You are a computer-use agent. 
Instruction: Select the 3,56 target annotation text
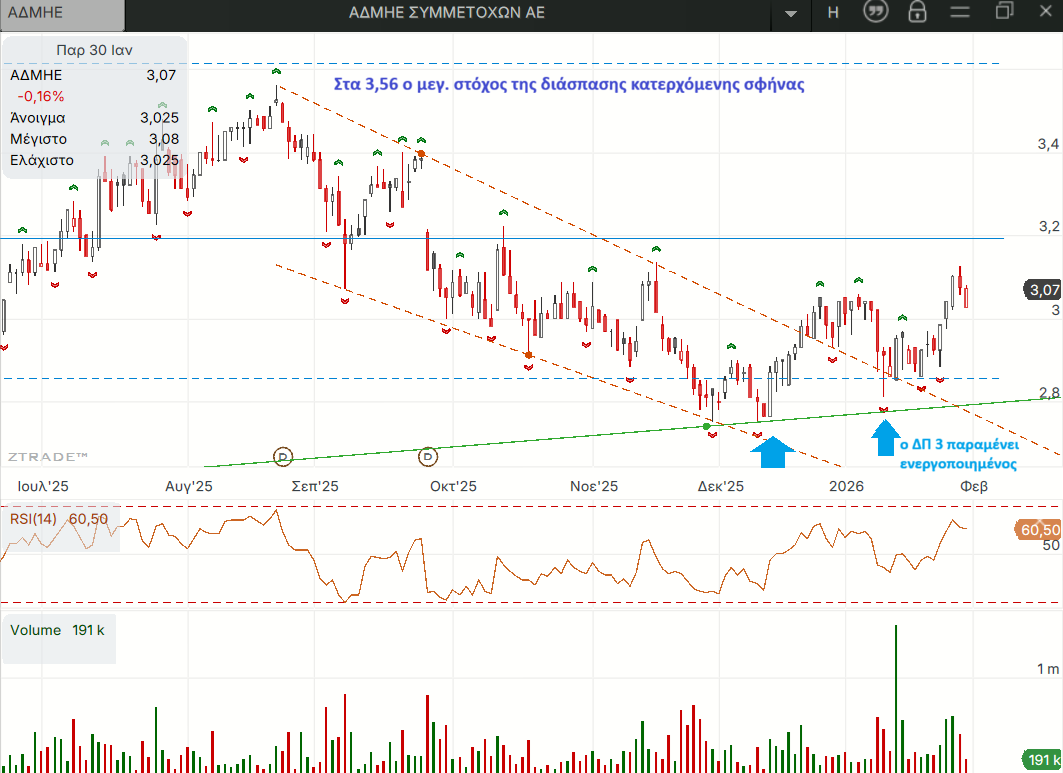(569, 85)
